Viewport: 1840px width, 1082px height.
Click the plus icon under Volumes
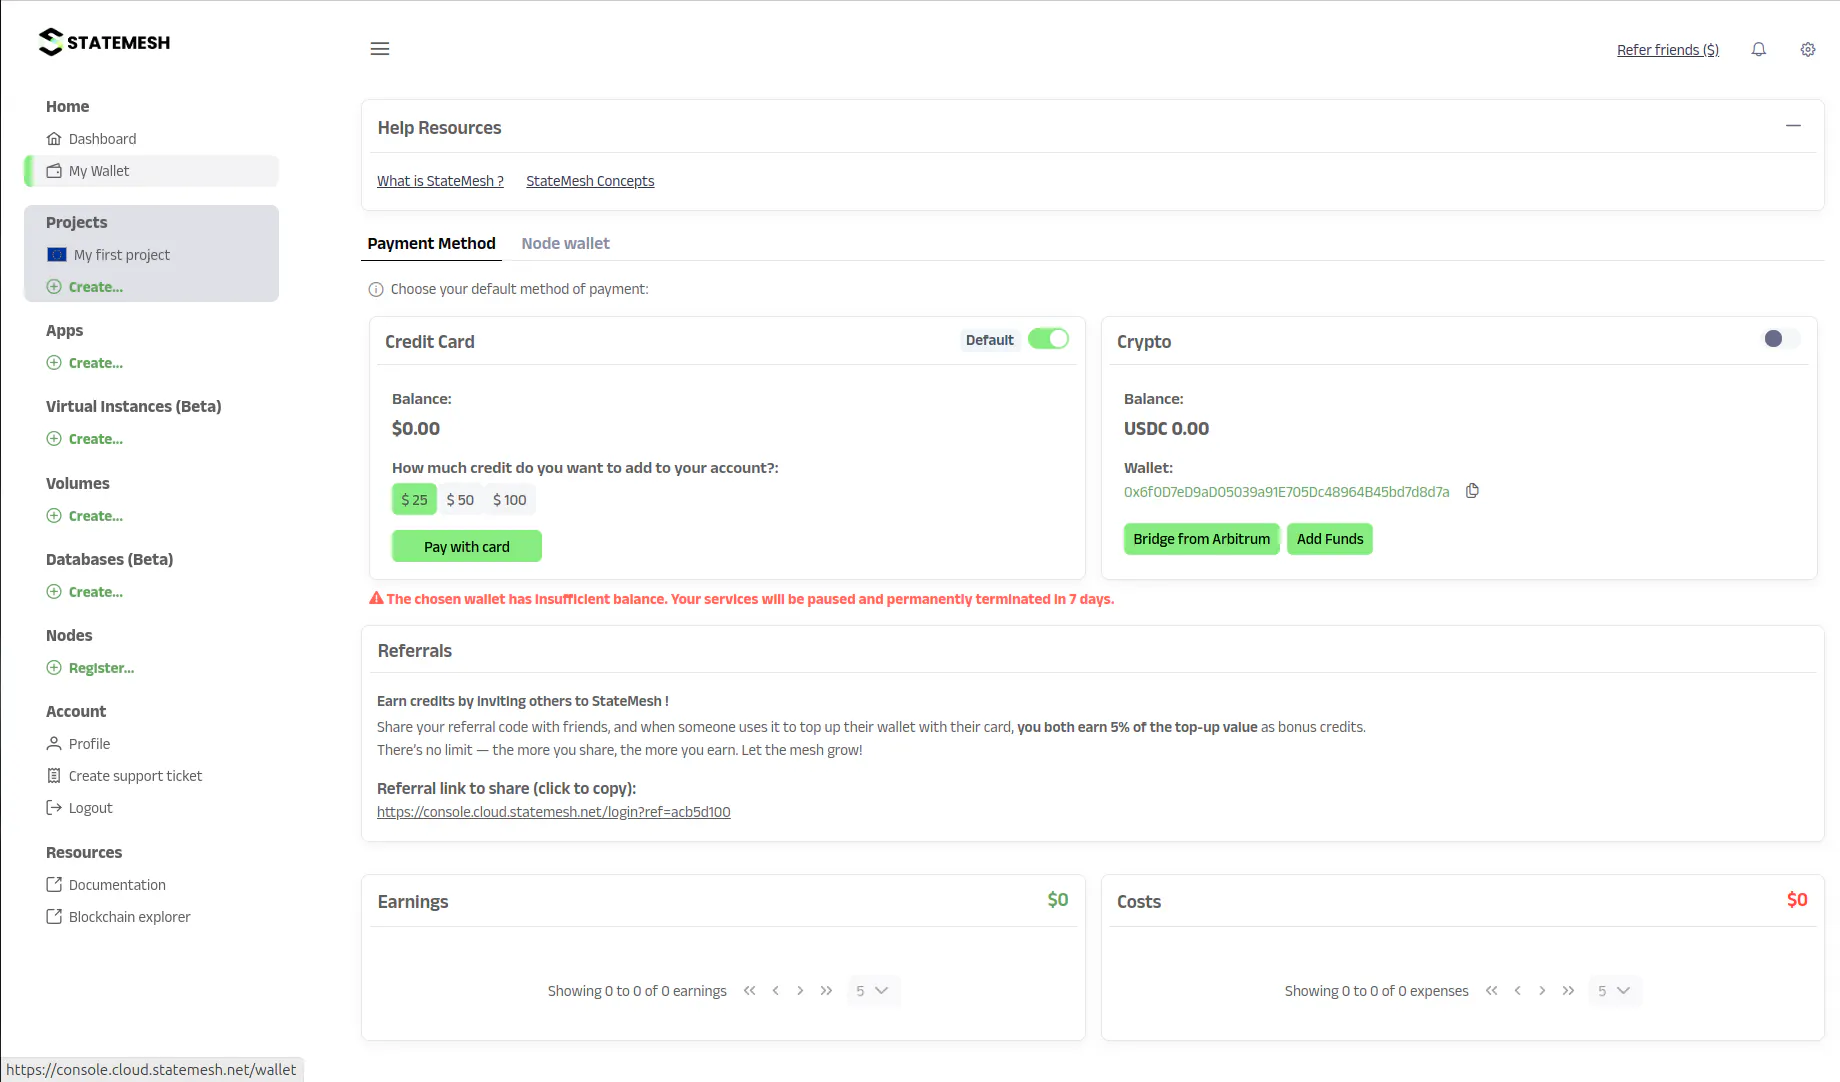click(x=54, y=516)
